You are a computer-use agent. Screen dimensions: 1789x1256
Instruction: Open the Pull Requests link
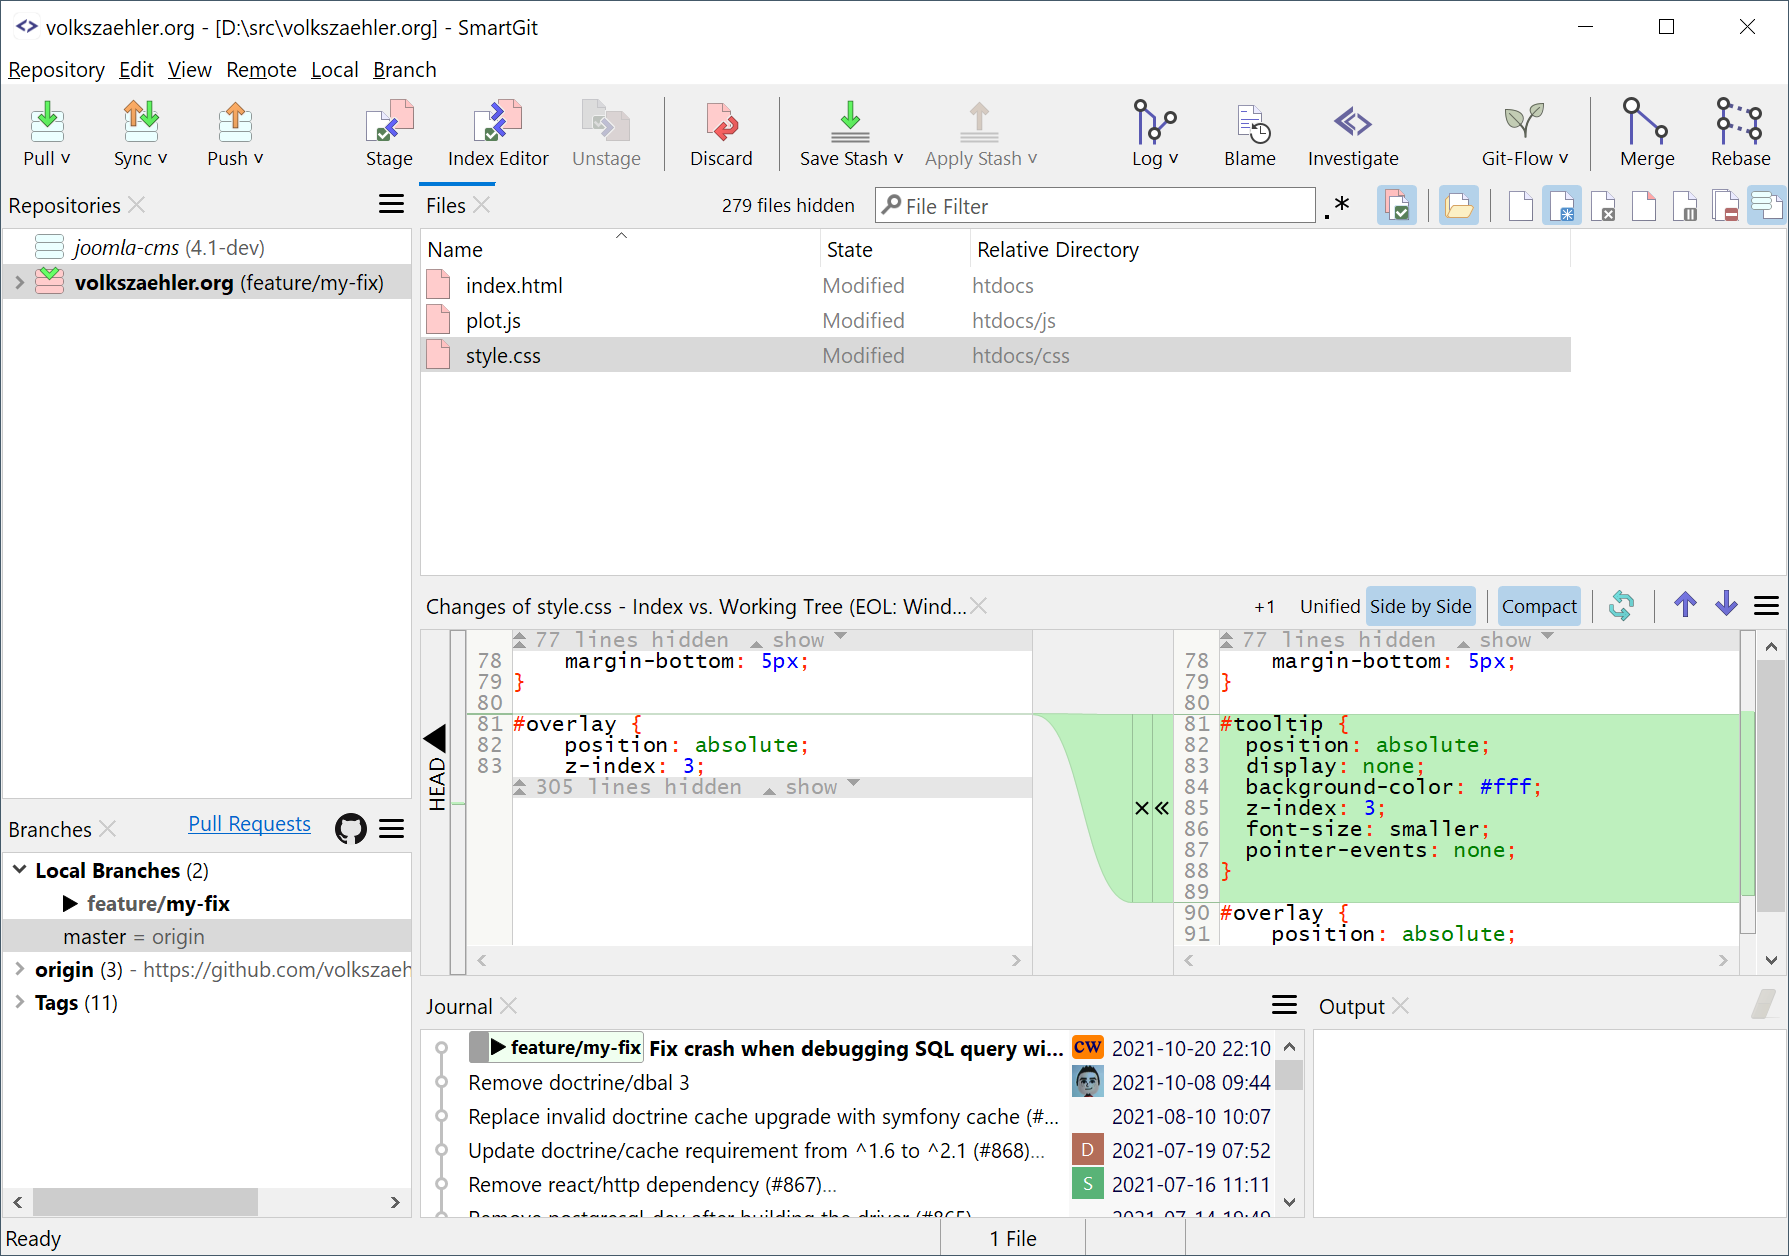pyautogui.click(x=249, y=824)
